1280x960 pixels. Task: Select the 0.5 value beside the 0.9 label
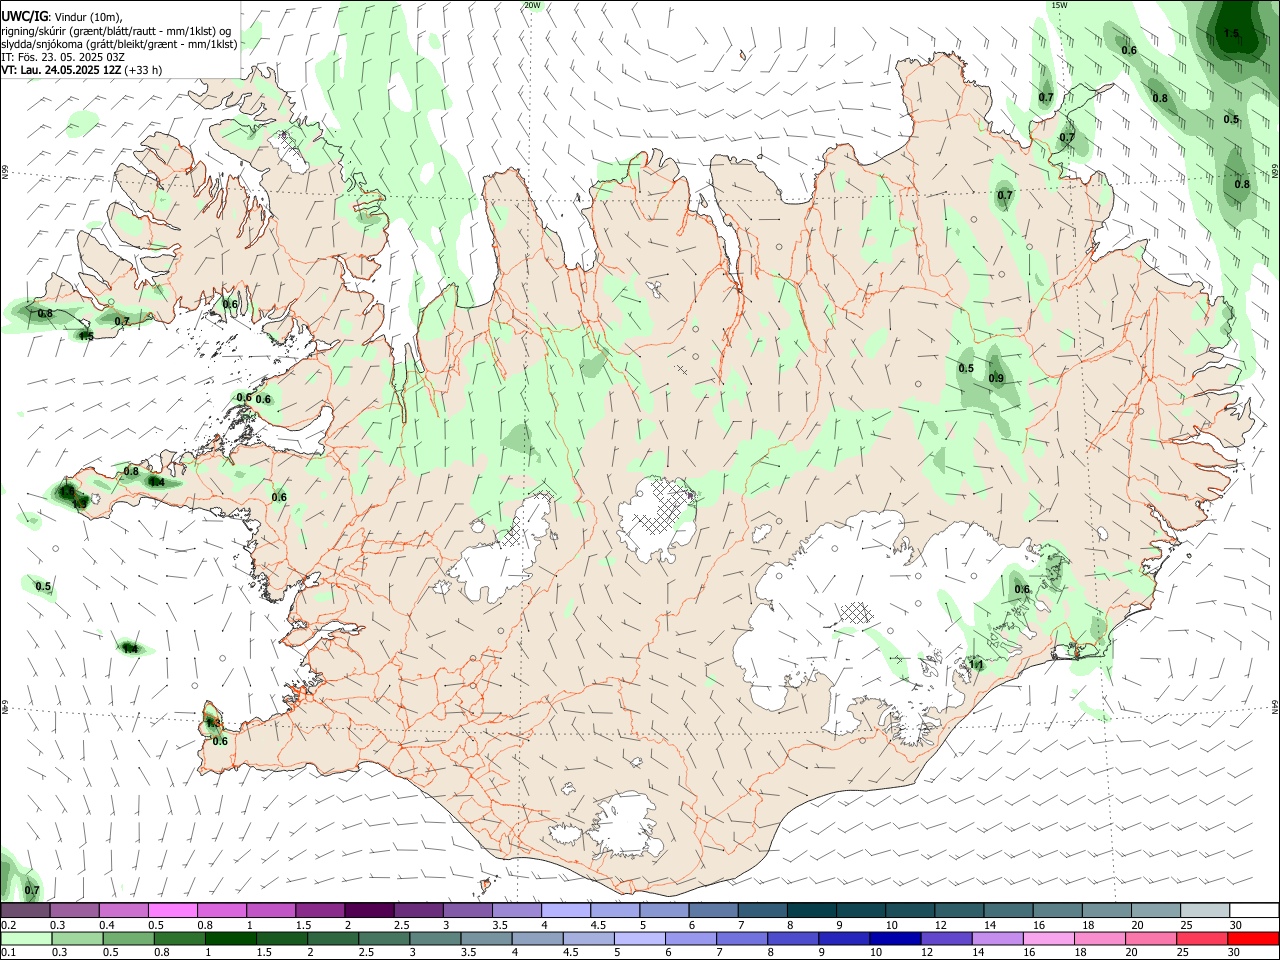966,368
